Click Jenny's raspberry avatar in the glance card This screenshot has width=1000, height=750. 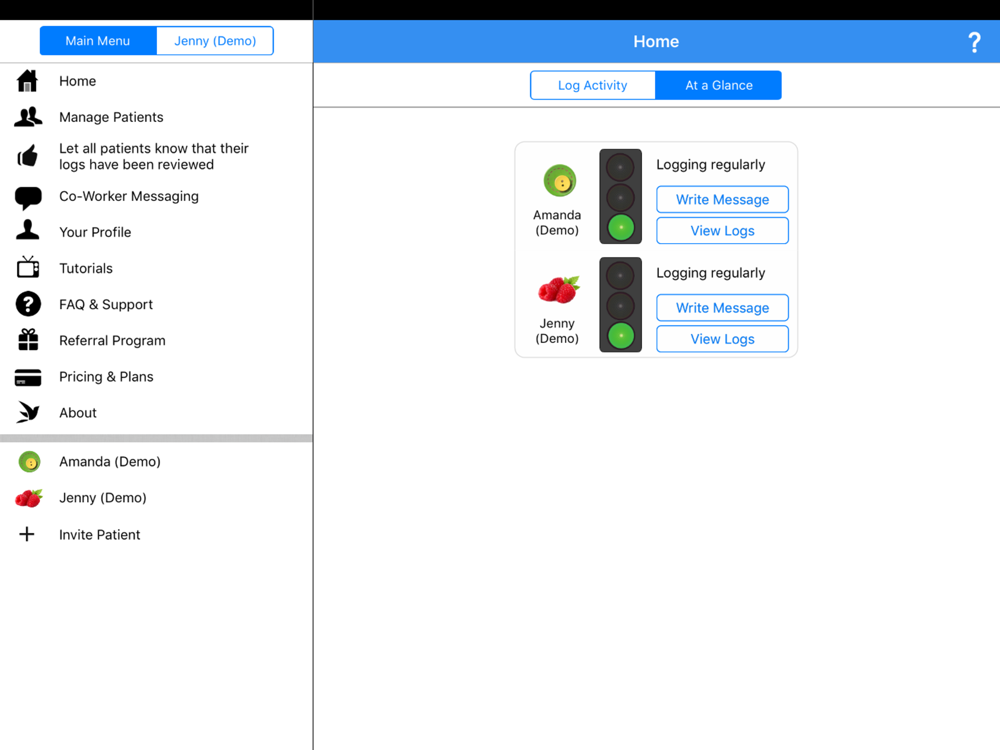559,290
